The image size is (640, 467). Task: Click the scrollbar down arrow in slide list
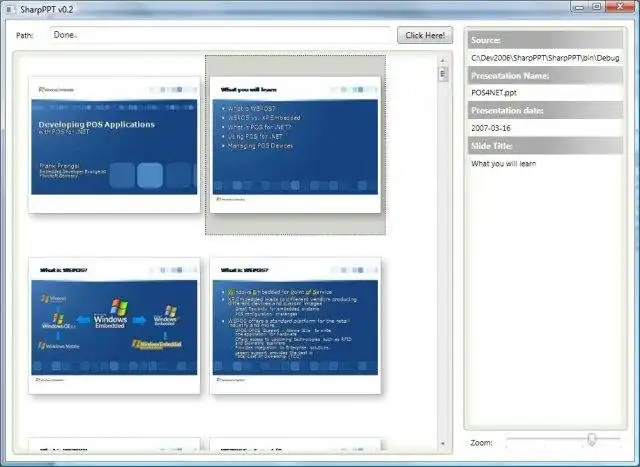click(x=443, y=444)
